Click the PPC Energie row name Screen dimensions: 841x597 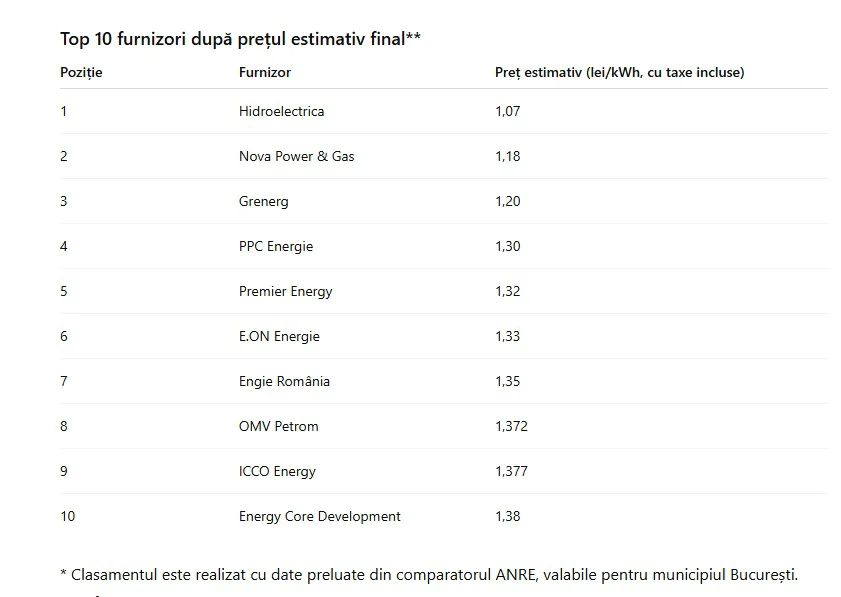[276, 246]
